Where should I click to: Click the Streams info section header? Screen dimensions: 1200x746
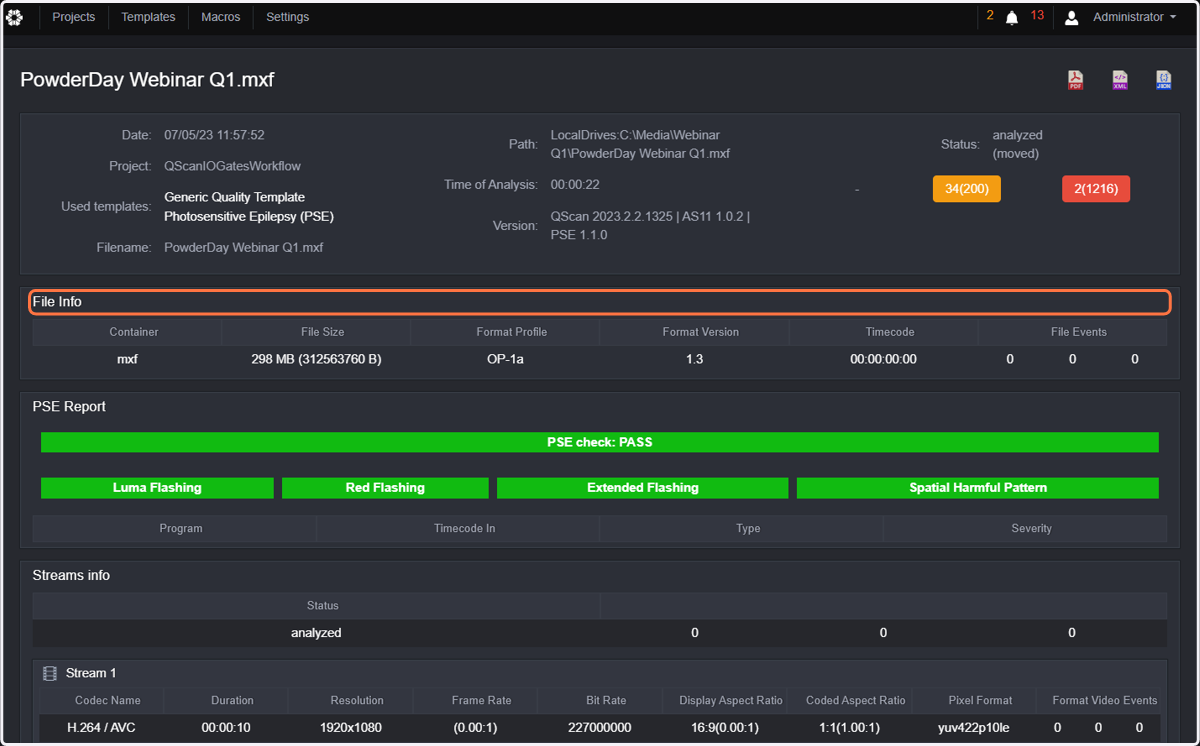(x=71, y=575)
